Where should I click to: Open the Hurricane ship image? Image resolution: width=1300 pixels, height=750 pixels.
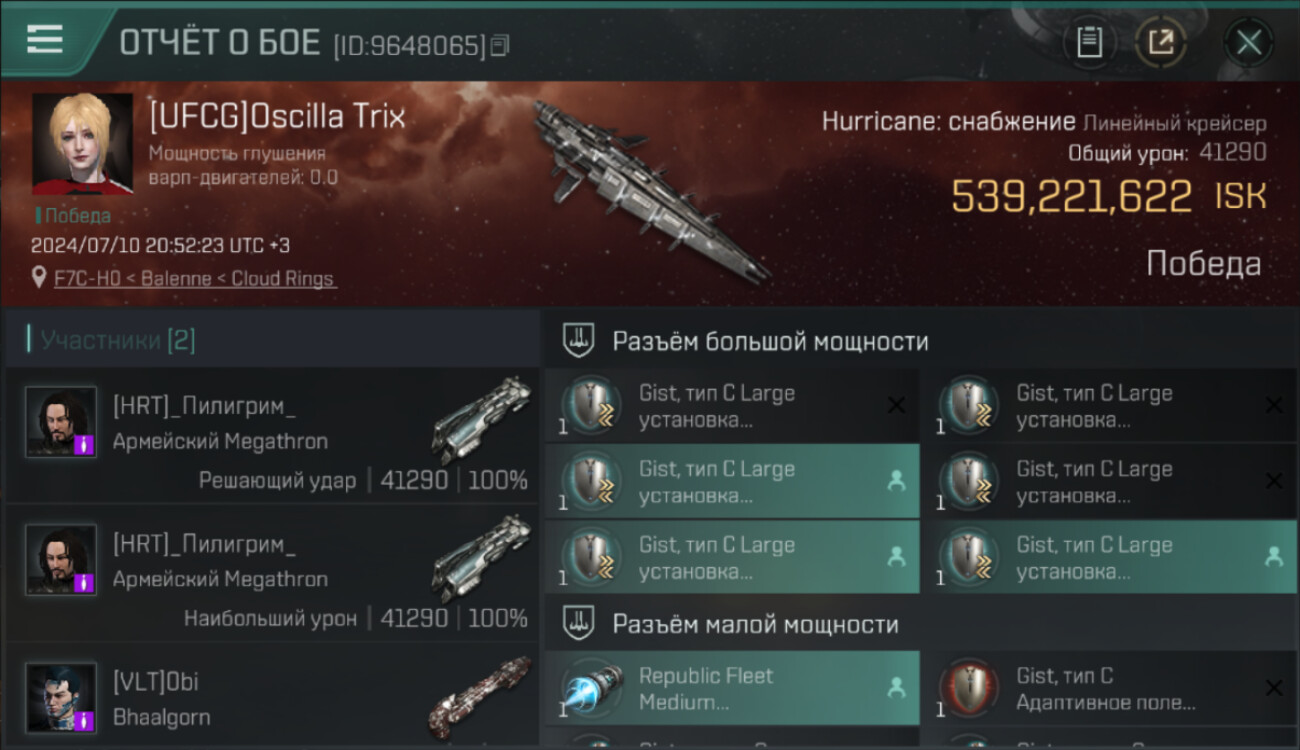650,190
